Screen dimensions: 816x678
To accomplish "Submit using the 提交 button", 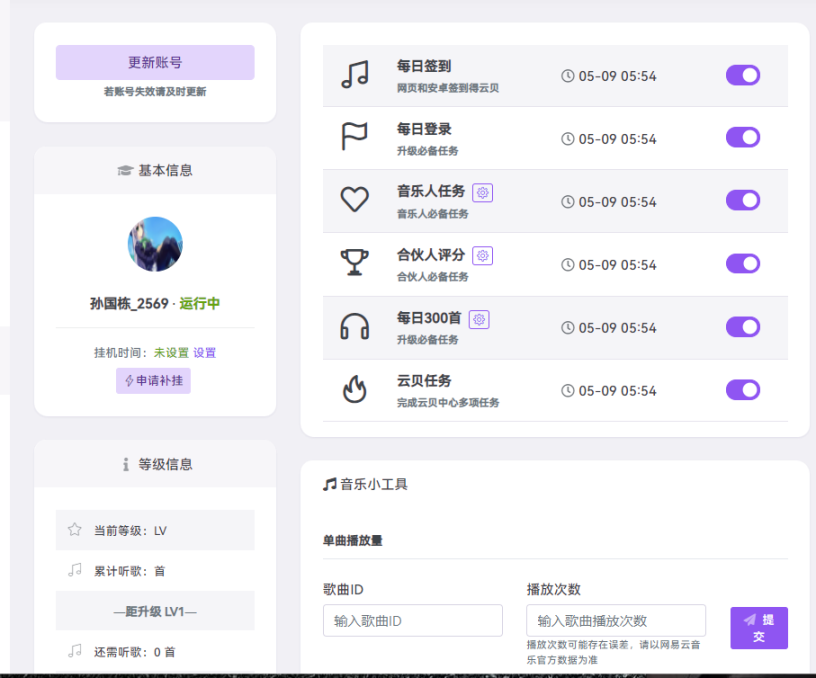I will [x=759, y=628].
